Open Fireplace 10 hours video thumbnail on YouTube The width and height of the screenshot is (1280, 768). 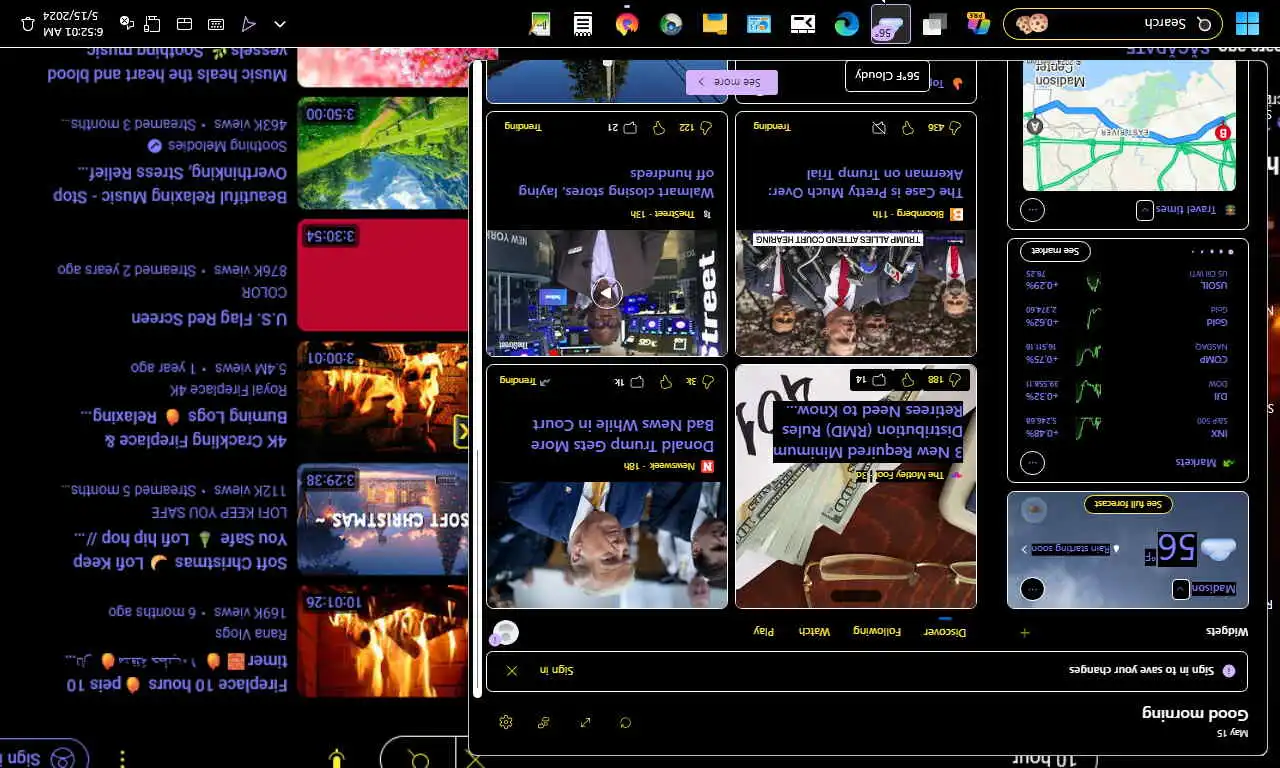[383, 641]
